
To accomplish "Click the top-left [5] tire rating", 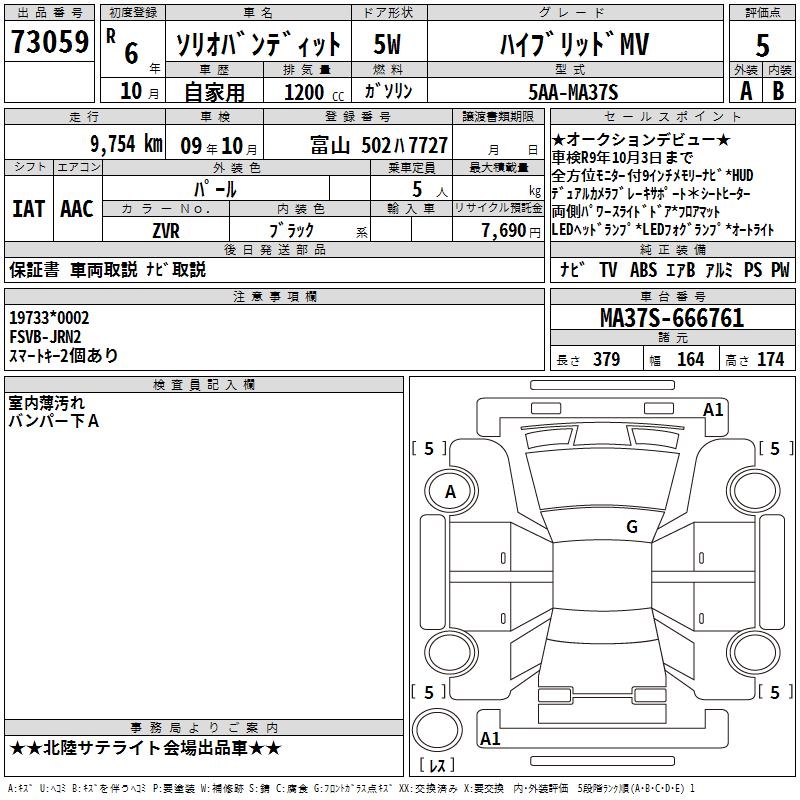I will coord(429,449).
